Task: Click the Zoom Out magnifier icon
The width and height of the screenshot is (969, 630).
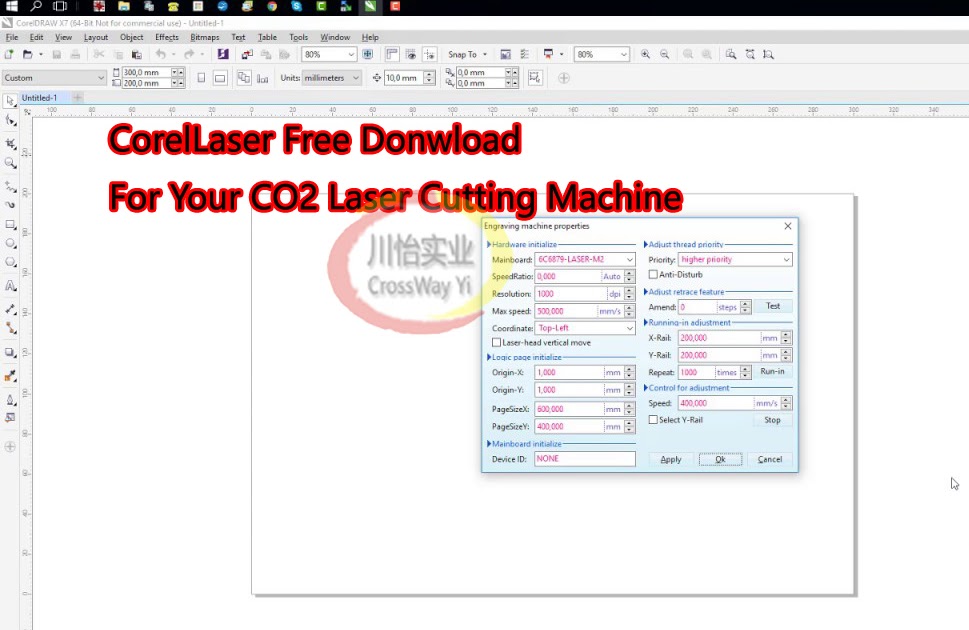Action: pos(664,54)
